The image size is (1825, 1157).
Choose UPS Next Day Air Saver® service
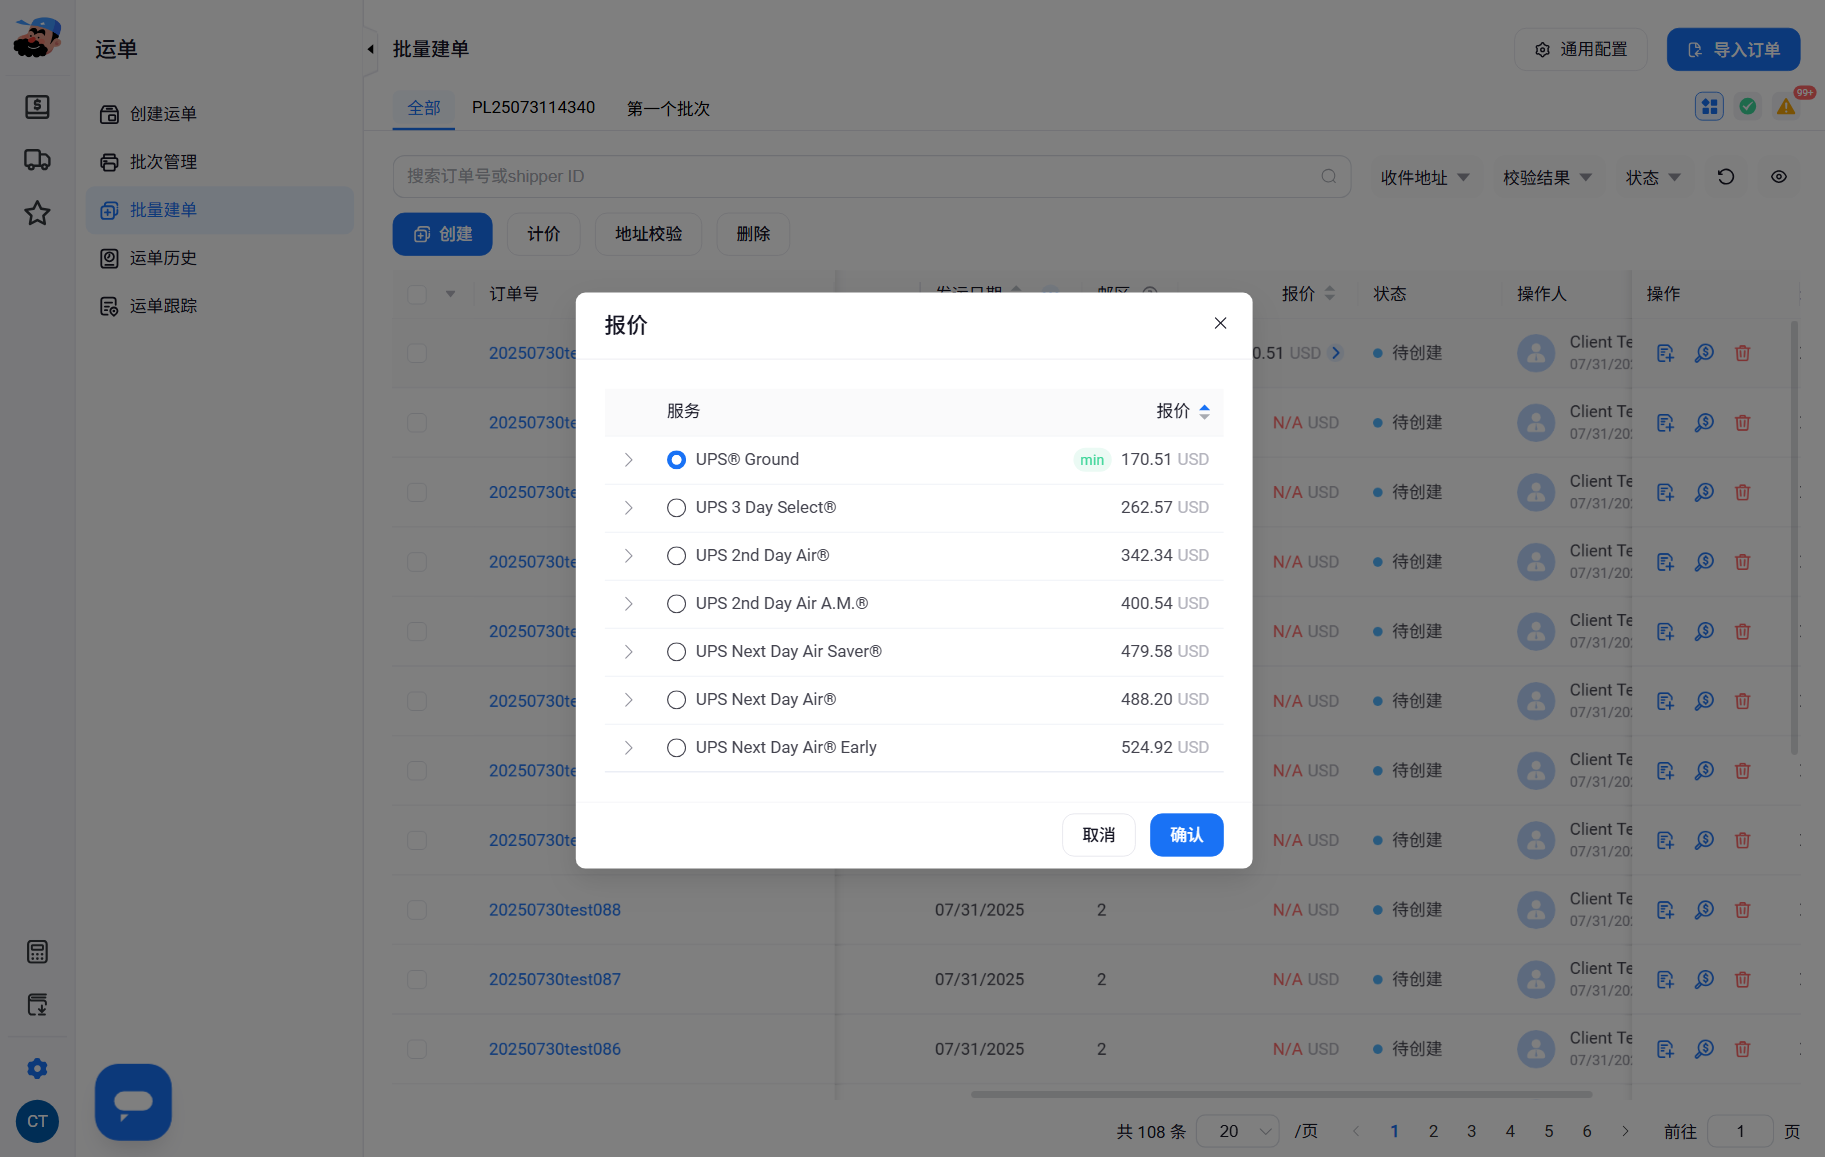(x=676, y=652)
